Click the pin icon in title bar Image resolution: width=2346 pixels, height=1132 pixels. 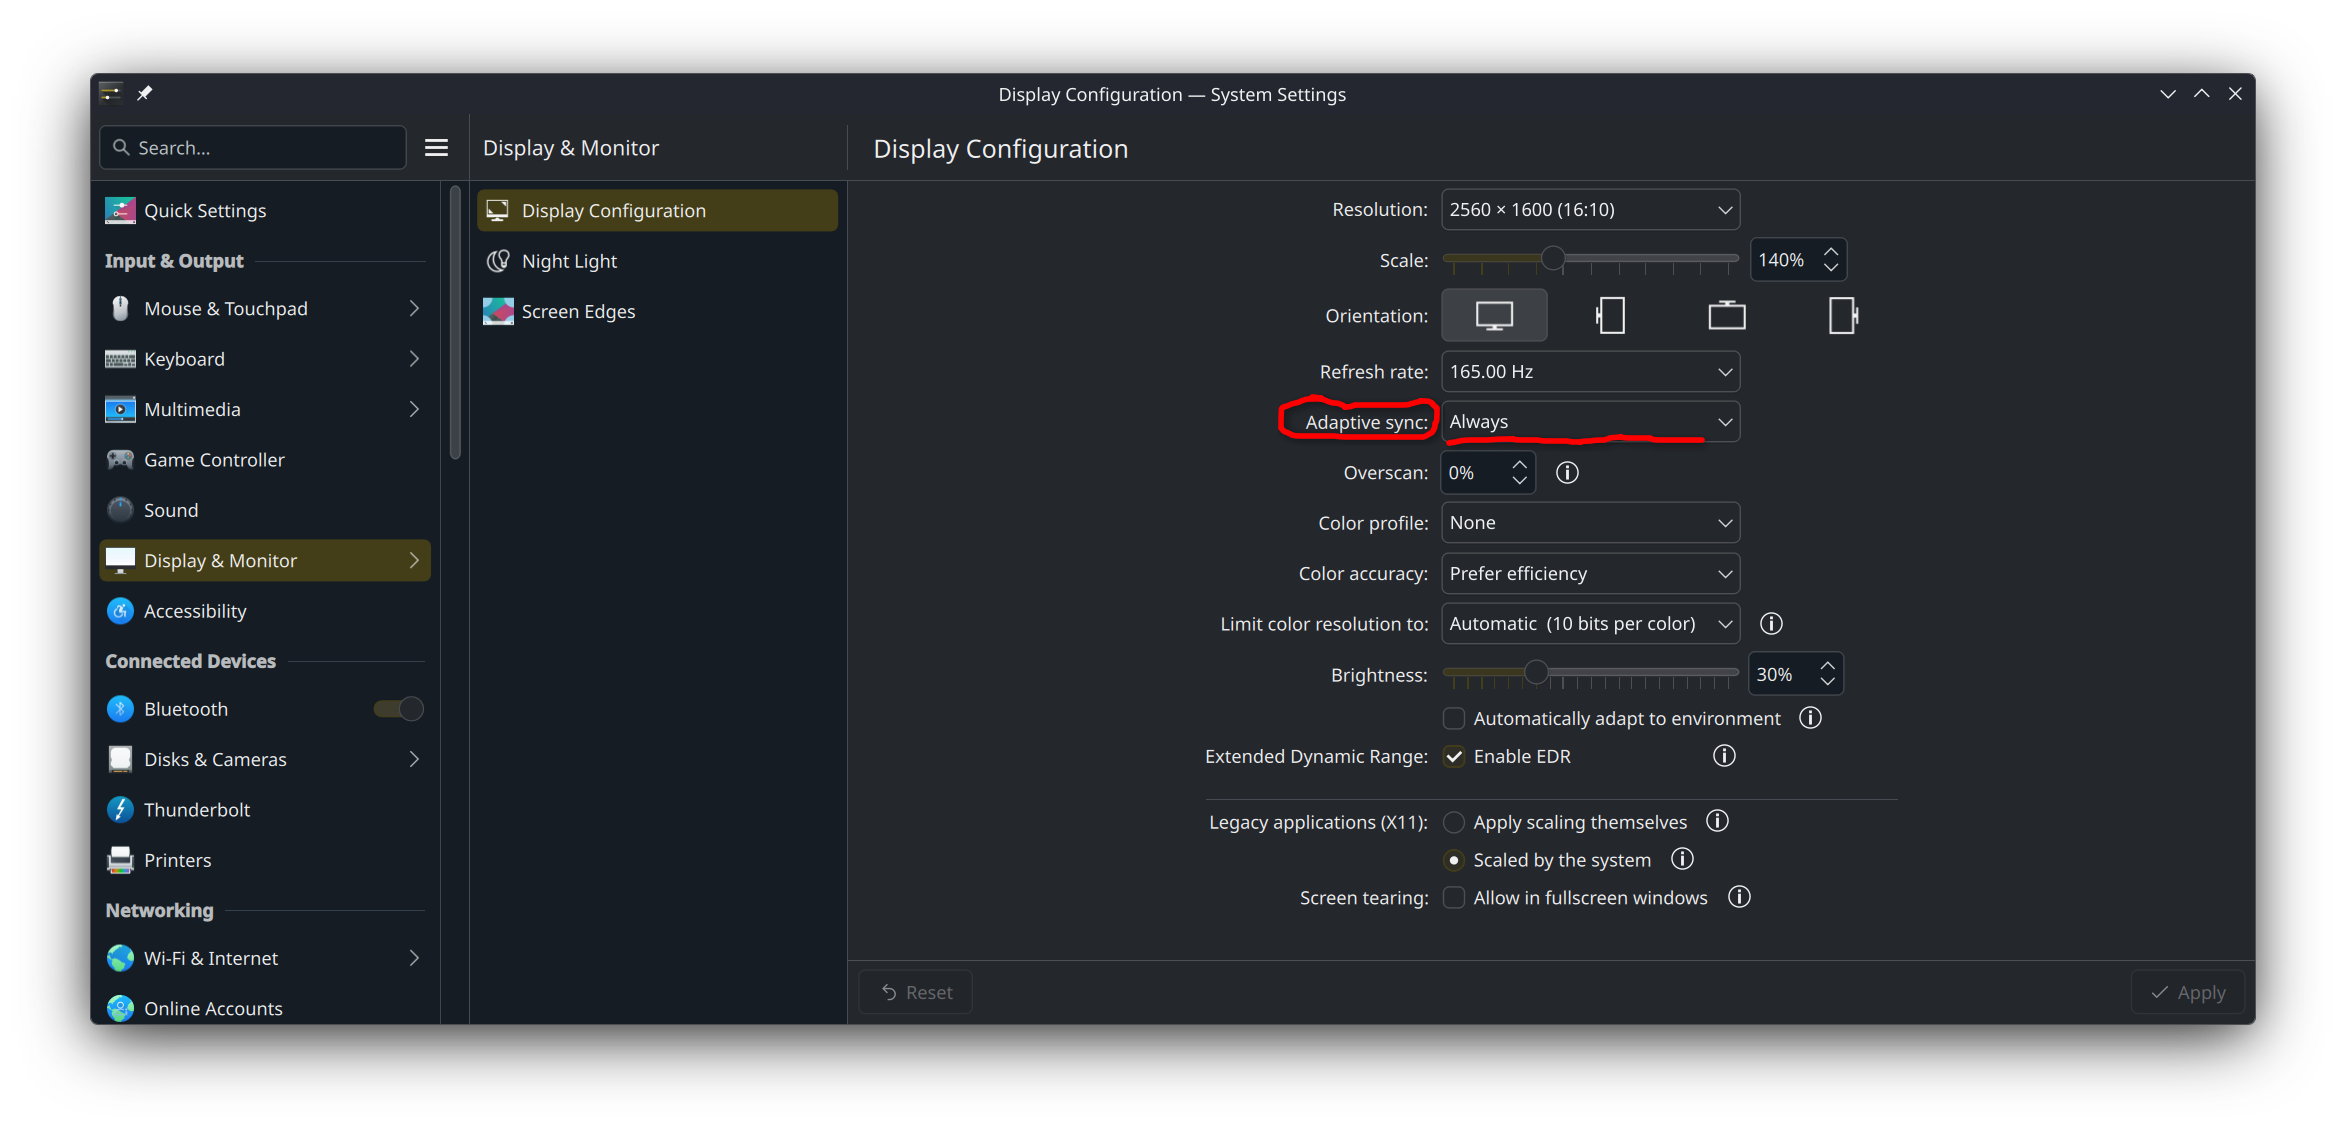(x=145, y=93)
